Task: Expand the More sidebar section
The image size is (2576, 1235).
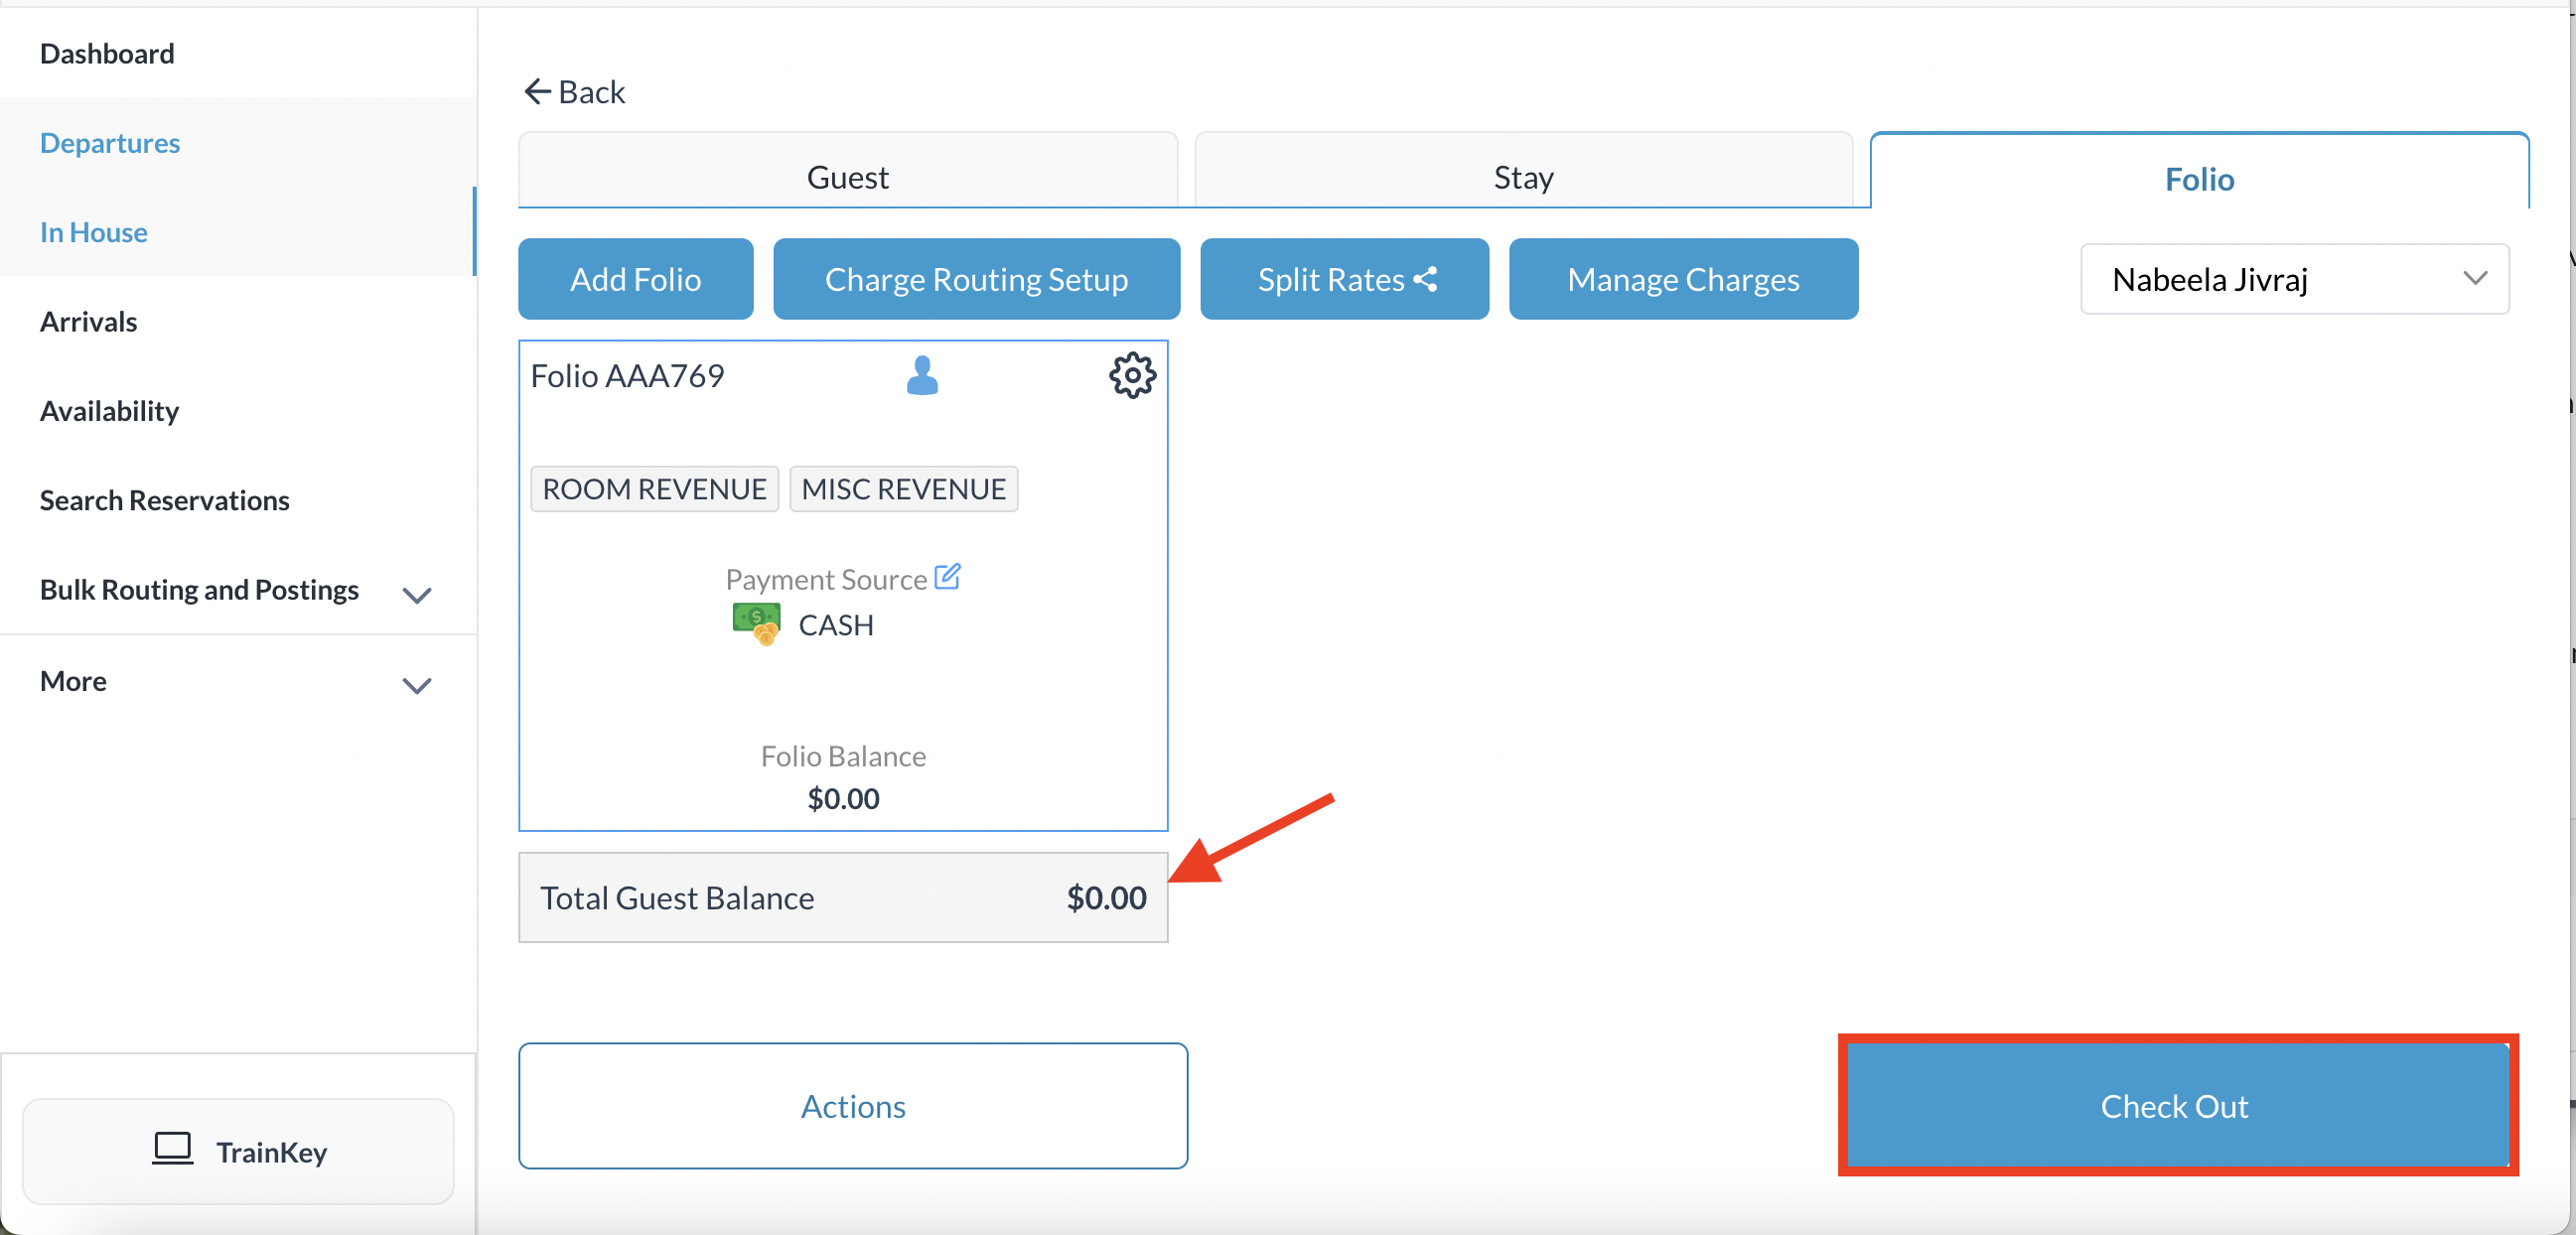Action: coord(416,685)
